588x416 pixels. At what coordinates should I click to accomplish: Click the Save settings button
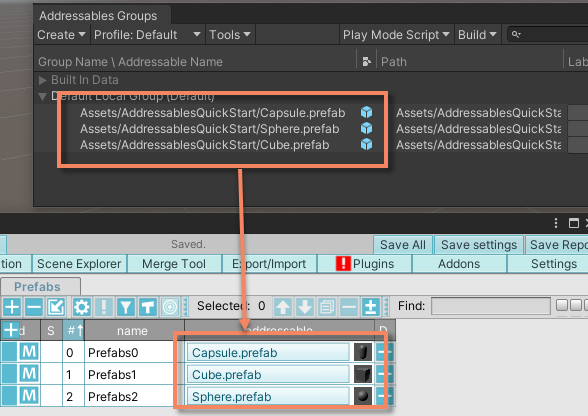pyautogui.click(x=479, y=245)
